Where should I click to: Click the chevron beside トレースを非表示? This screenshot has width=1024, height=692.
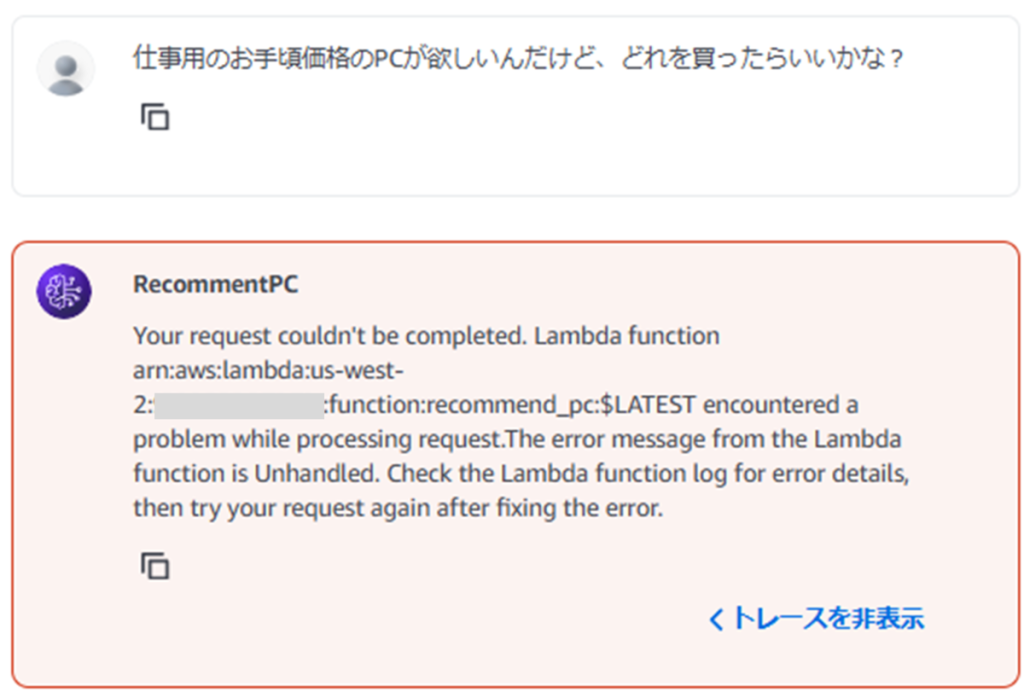point(715,620)
